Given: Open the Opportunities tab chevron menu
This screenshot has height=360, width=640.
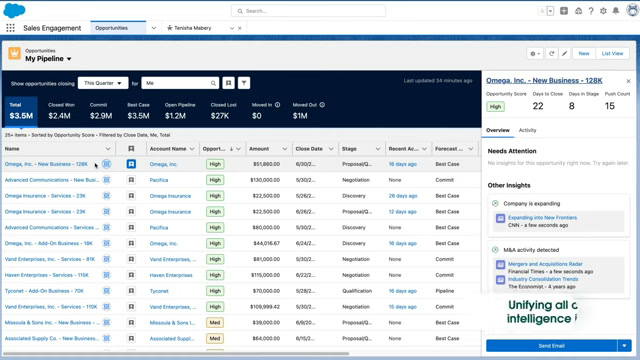Looking at the screenshot, I should tap(153, 28).
